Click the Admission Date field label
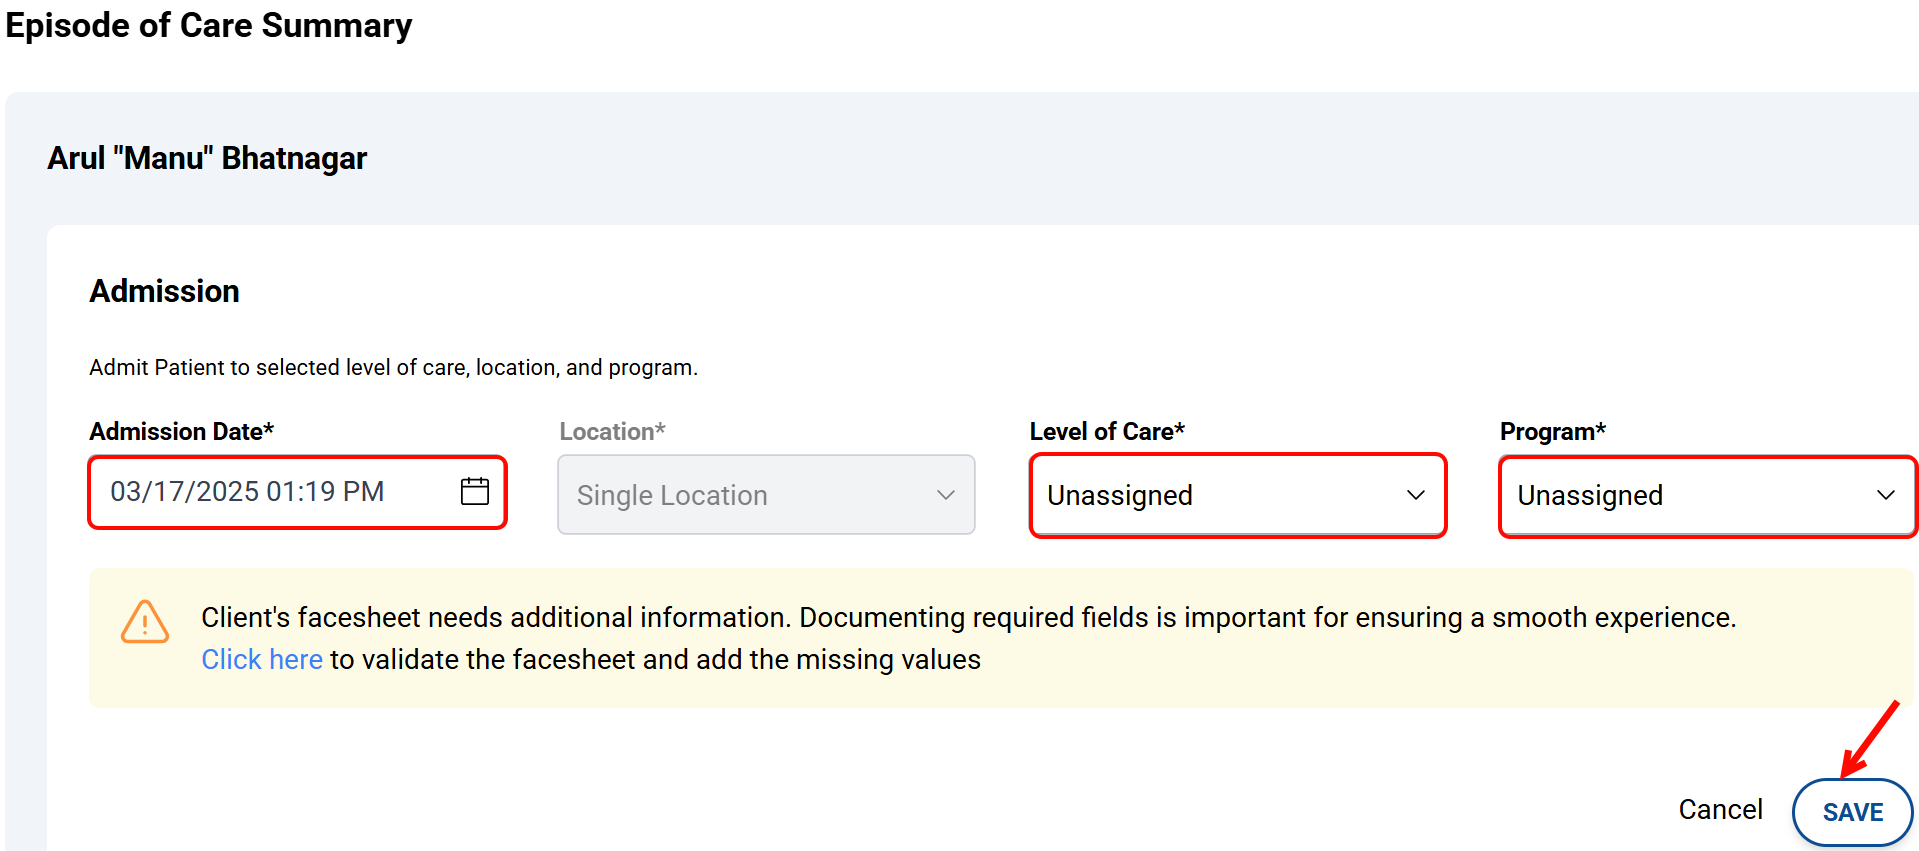Screen dimensions: 1919x851 click(x=181, y=431)
